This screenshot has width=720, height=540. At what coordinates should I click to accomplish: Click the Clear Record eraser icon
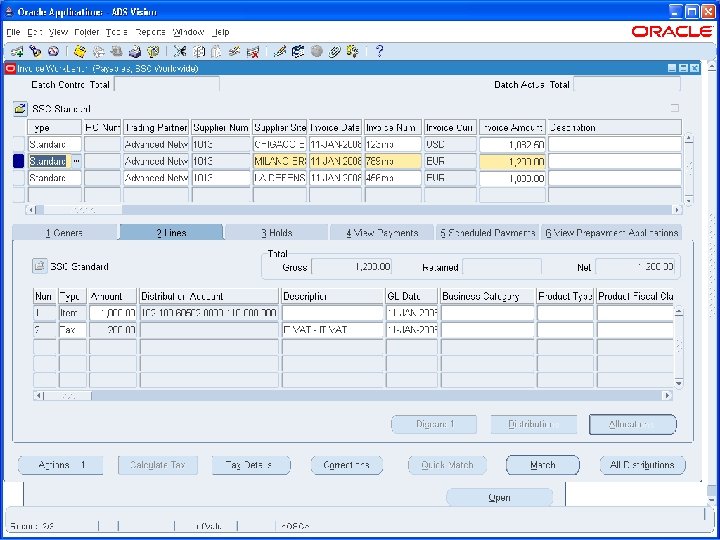click(235, 51)
